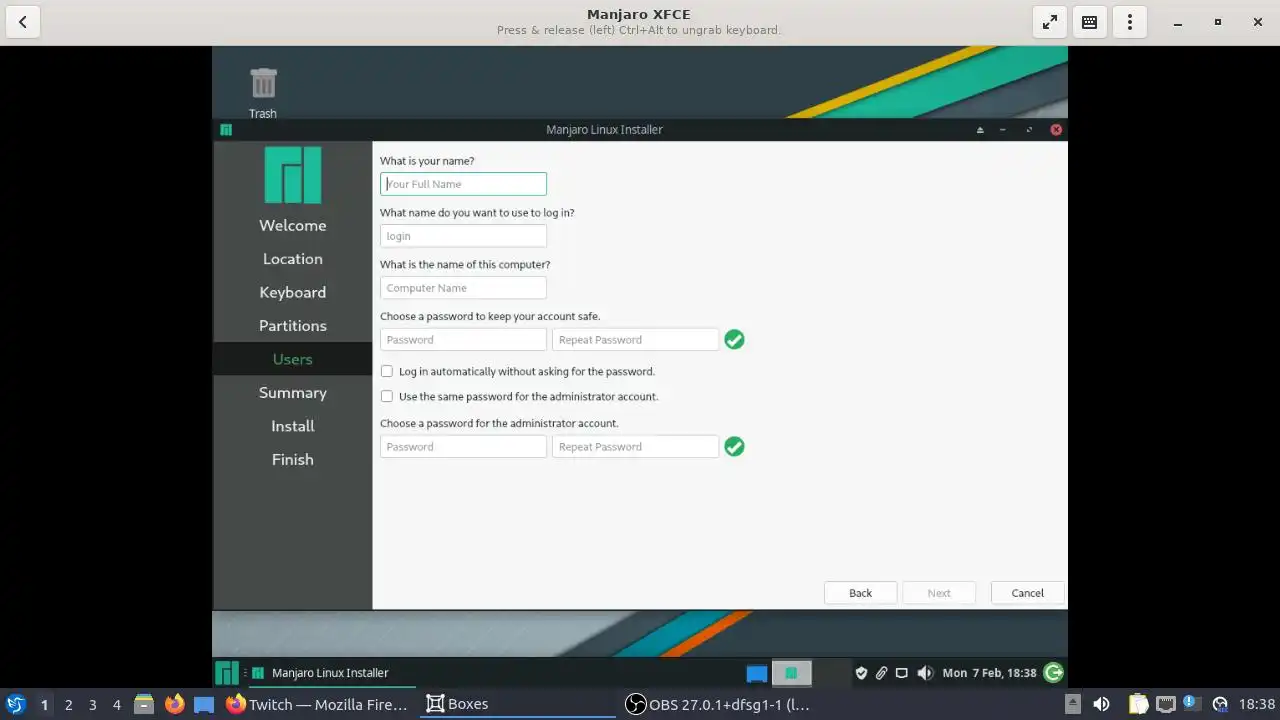This screenshot has width=1280, height=720.
Task: Toggle fullscreen in the Boxes header bar
Action: [x=1050, y=22]
